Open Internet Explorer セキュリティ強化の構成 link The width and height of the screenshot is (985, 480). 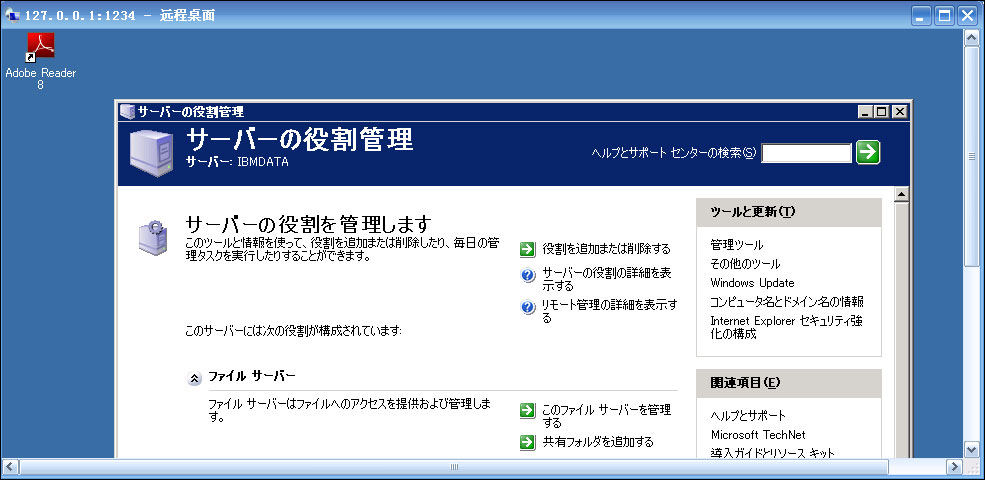pyautogui.click(x=786, y=327)
